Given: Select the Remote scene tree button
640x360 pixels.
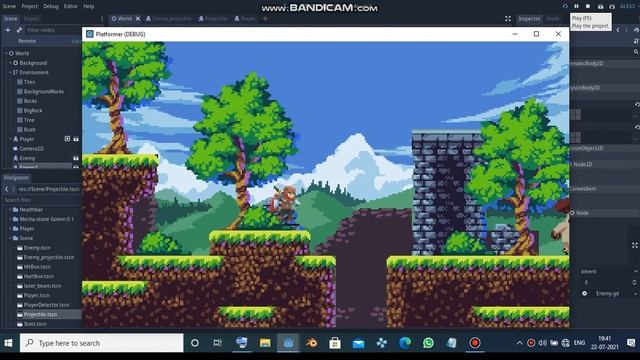Looking at the screenshot, I should [x=27, y=41].
